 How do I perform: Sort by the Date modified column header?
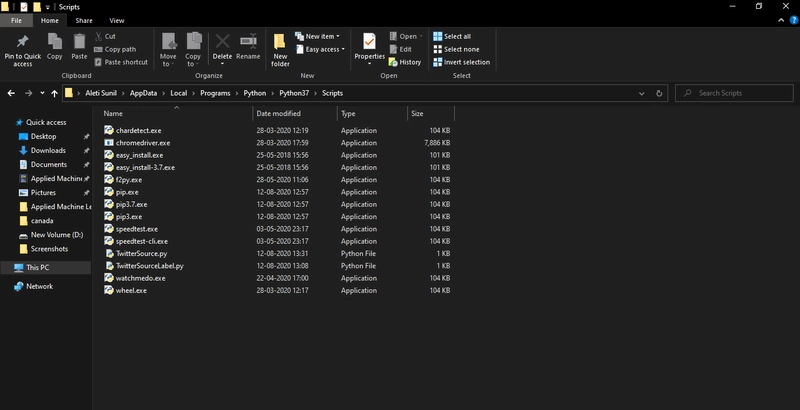[278, 114]
